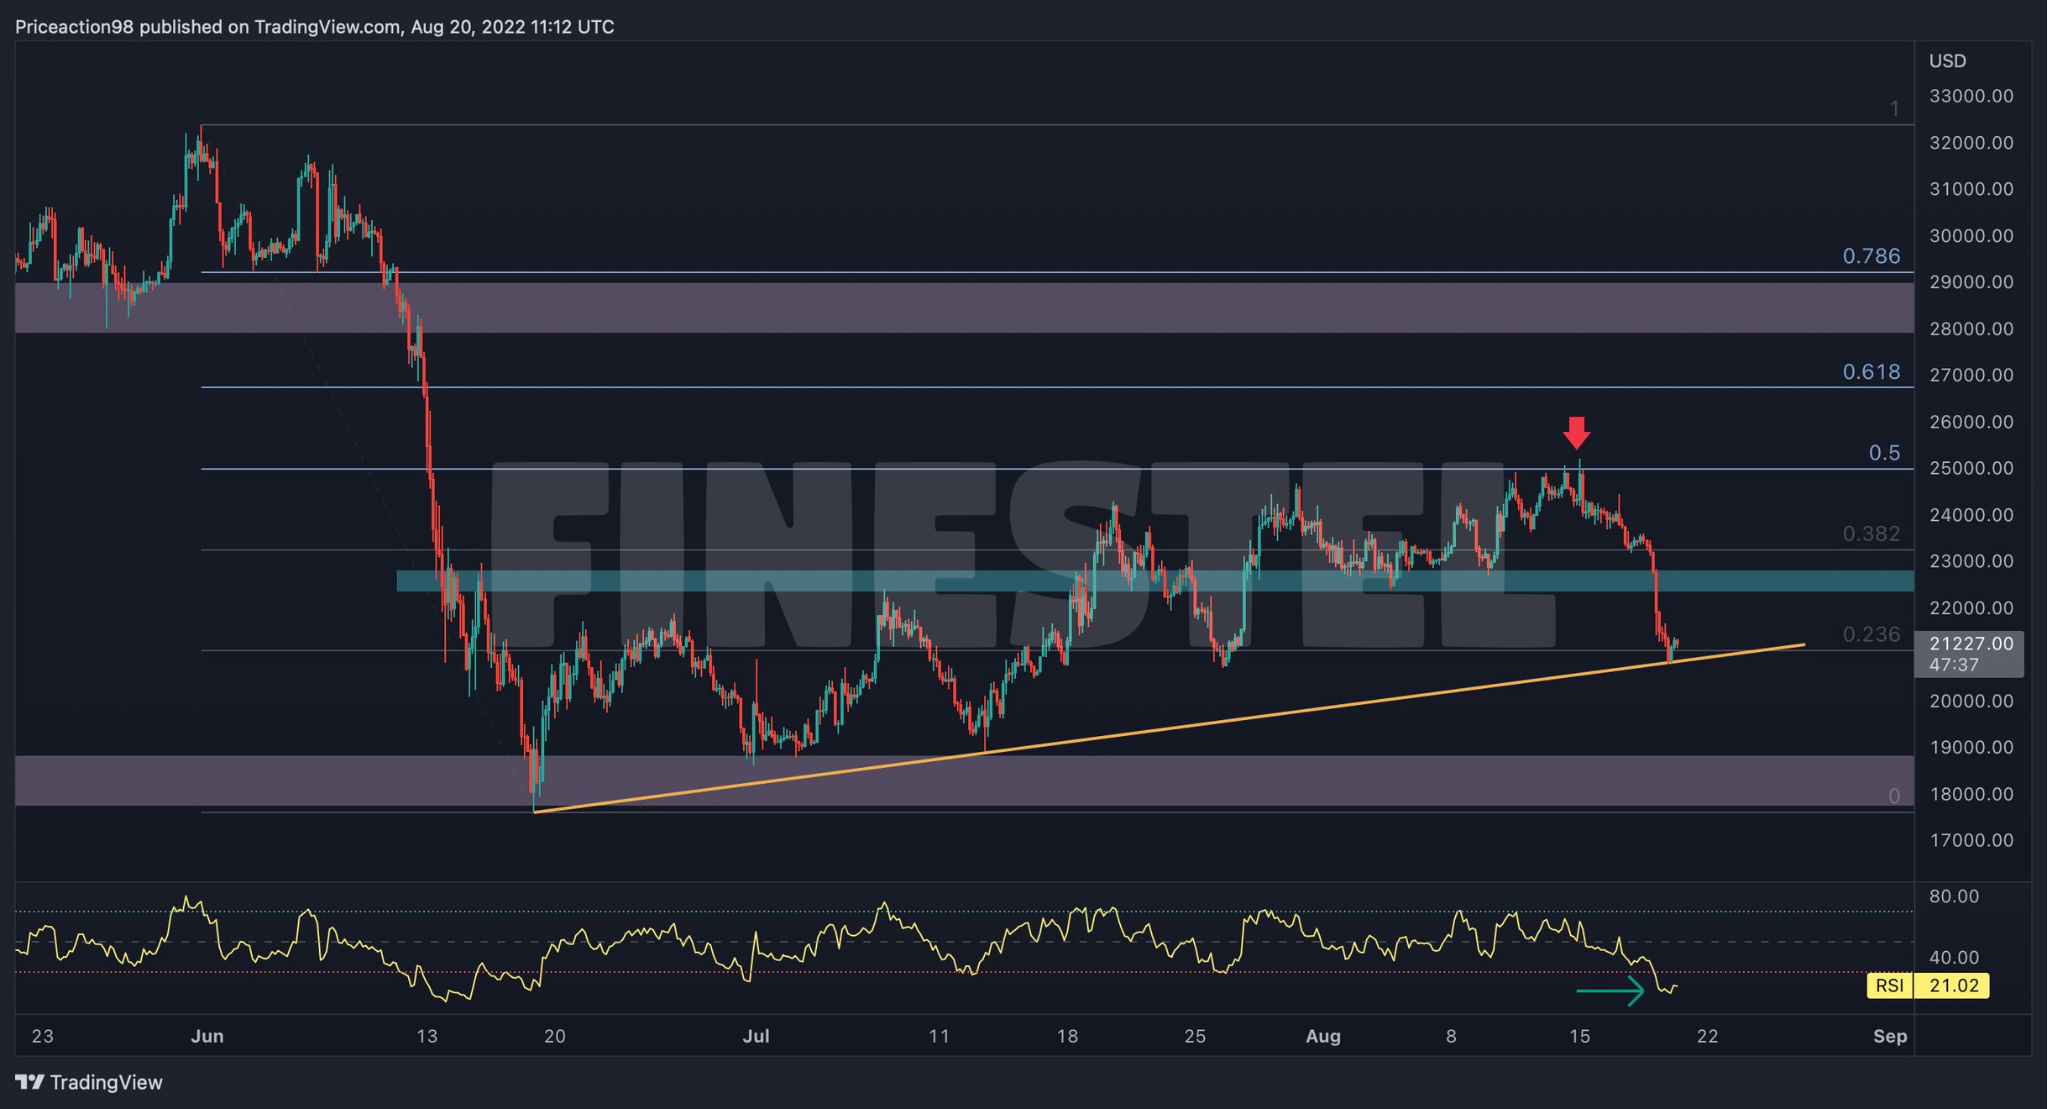The width and height of the screenshot is (2048, 1109).
Task: Click the Fibonacci level 0 label
Action: 1893,796
